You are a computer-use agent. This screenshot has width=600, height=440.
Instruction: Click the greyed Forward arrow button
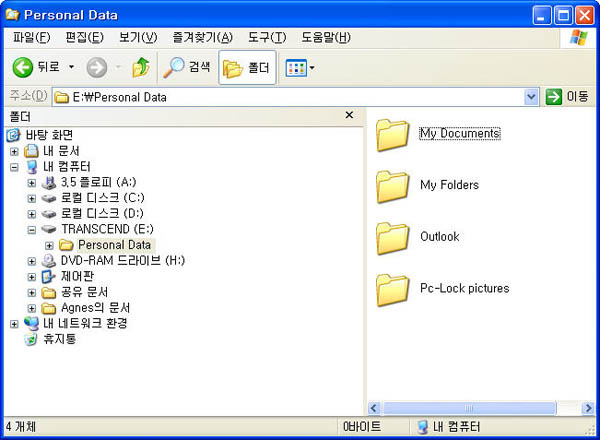(x=96, y=67)
